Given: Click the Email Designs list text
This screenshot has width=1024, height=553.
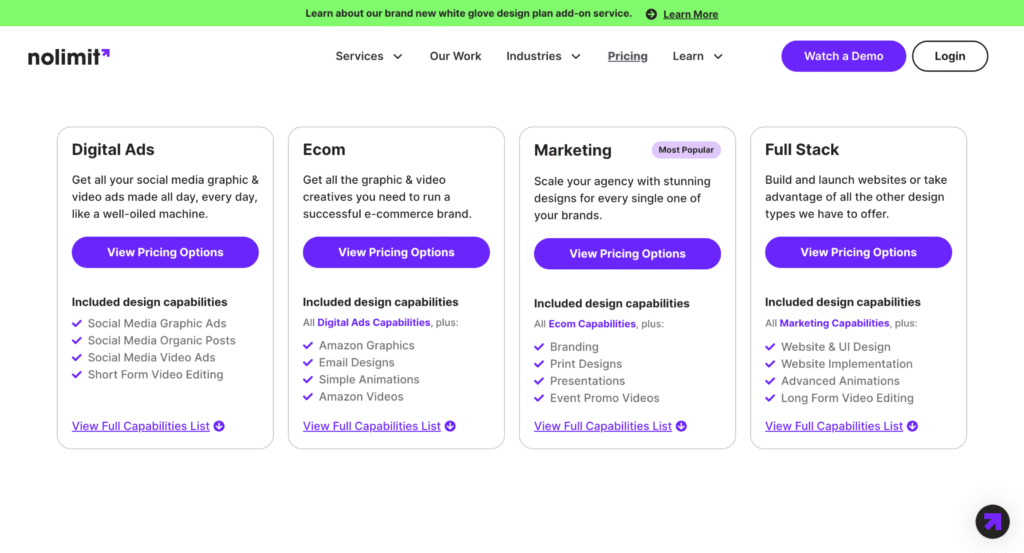Looking at the screenshot, I should click(x=357, y=362).
